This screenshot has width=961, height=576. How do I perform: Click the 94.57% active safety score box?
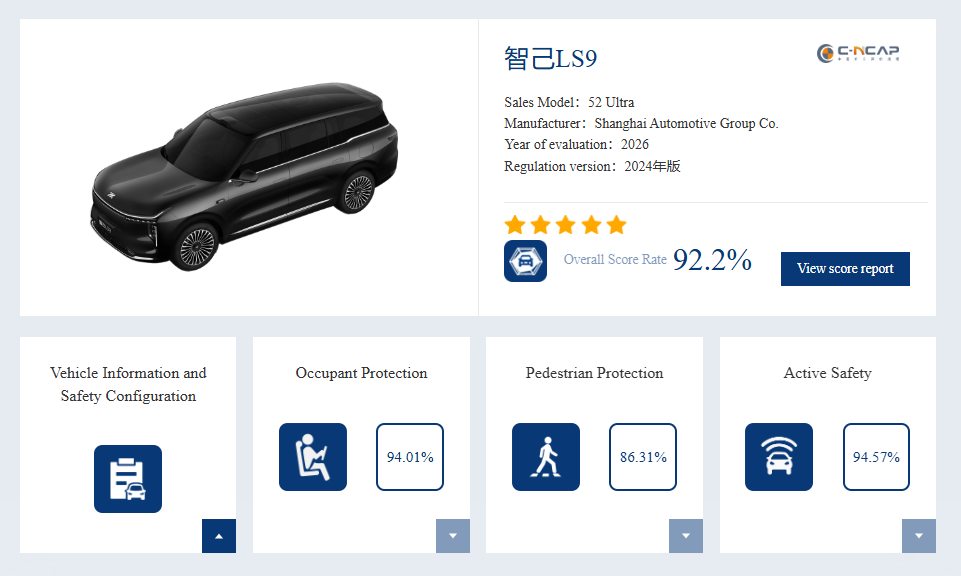coord(876,457)
